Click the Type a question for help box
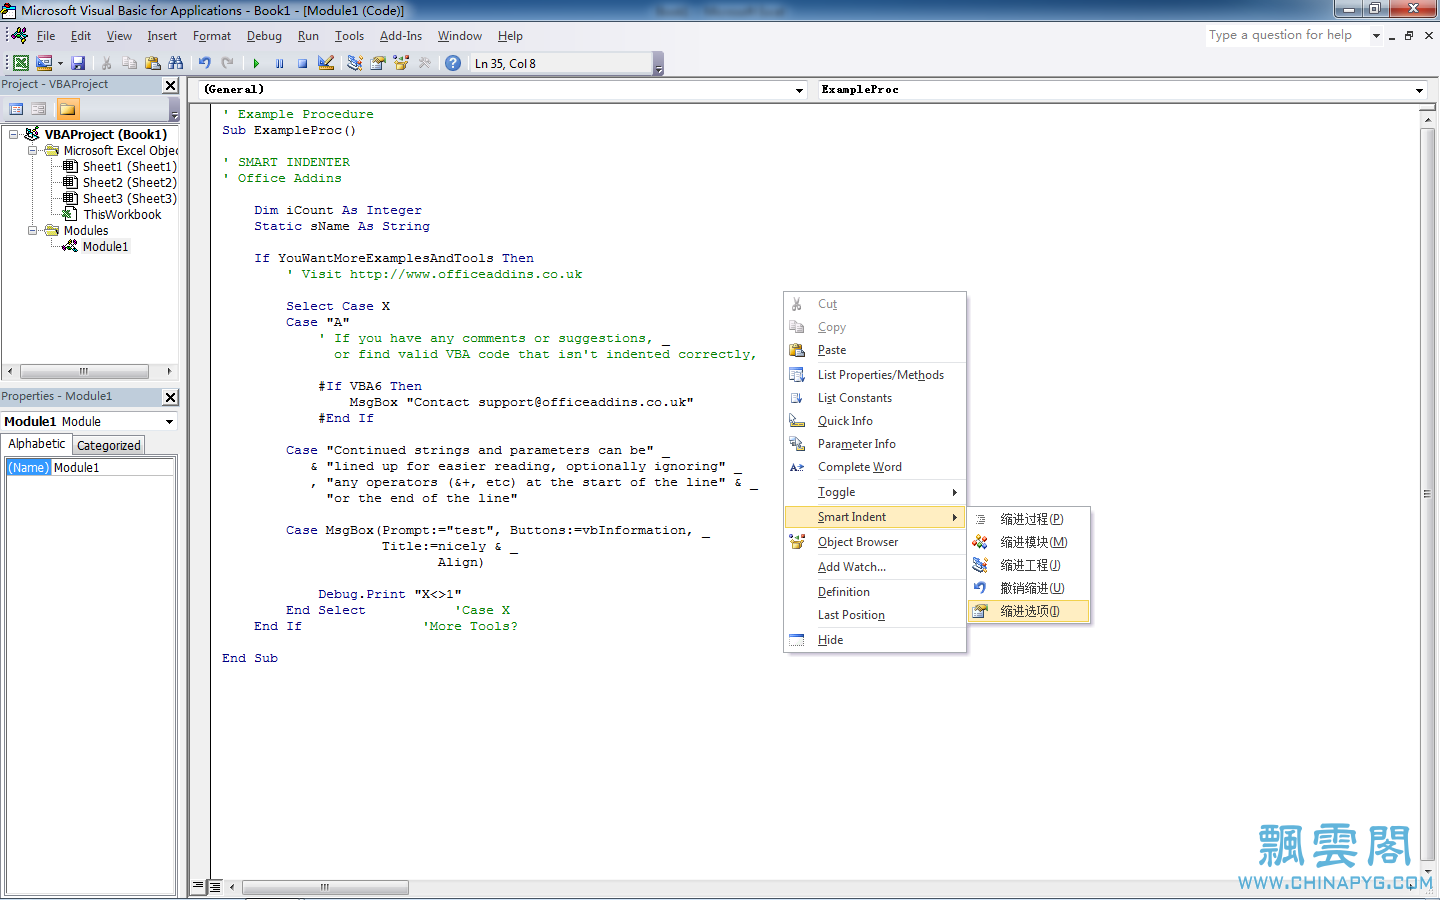Viewport: 1440px width, 900px height. point(1286,35)
